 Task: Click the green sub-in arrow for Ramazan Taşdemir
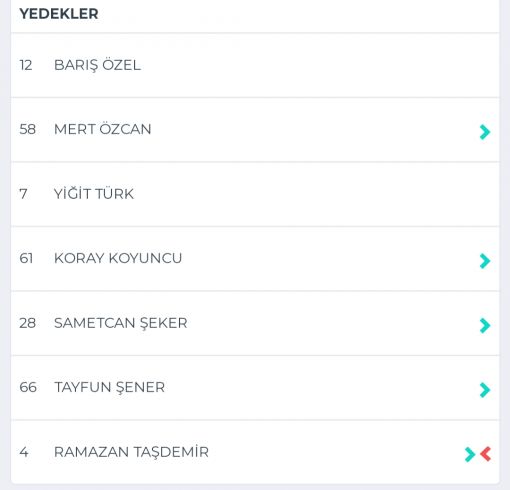470,454
